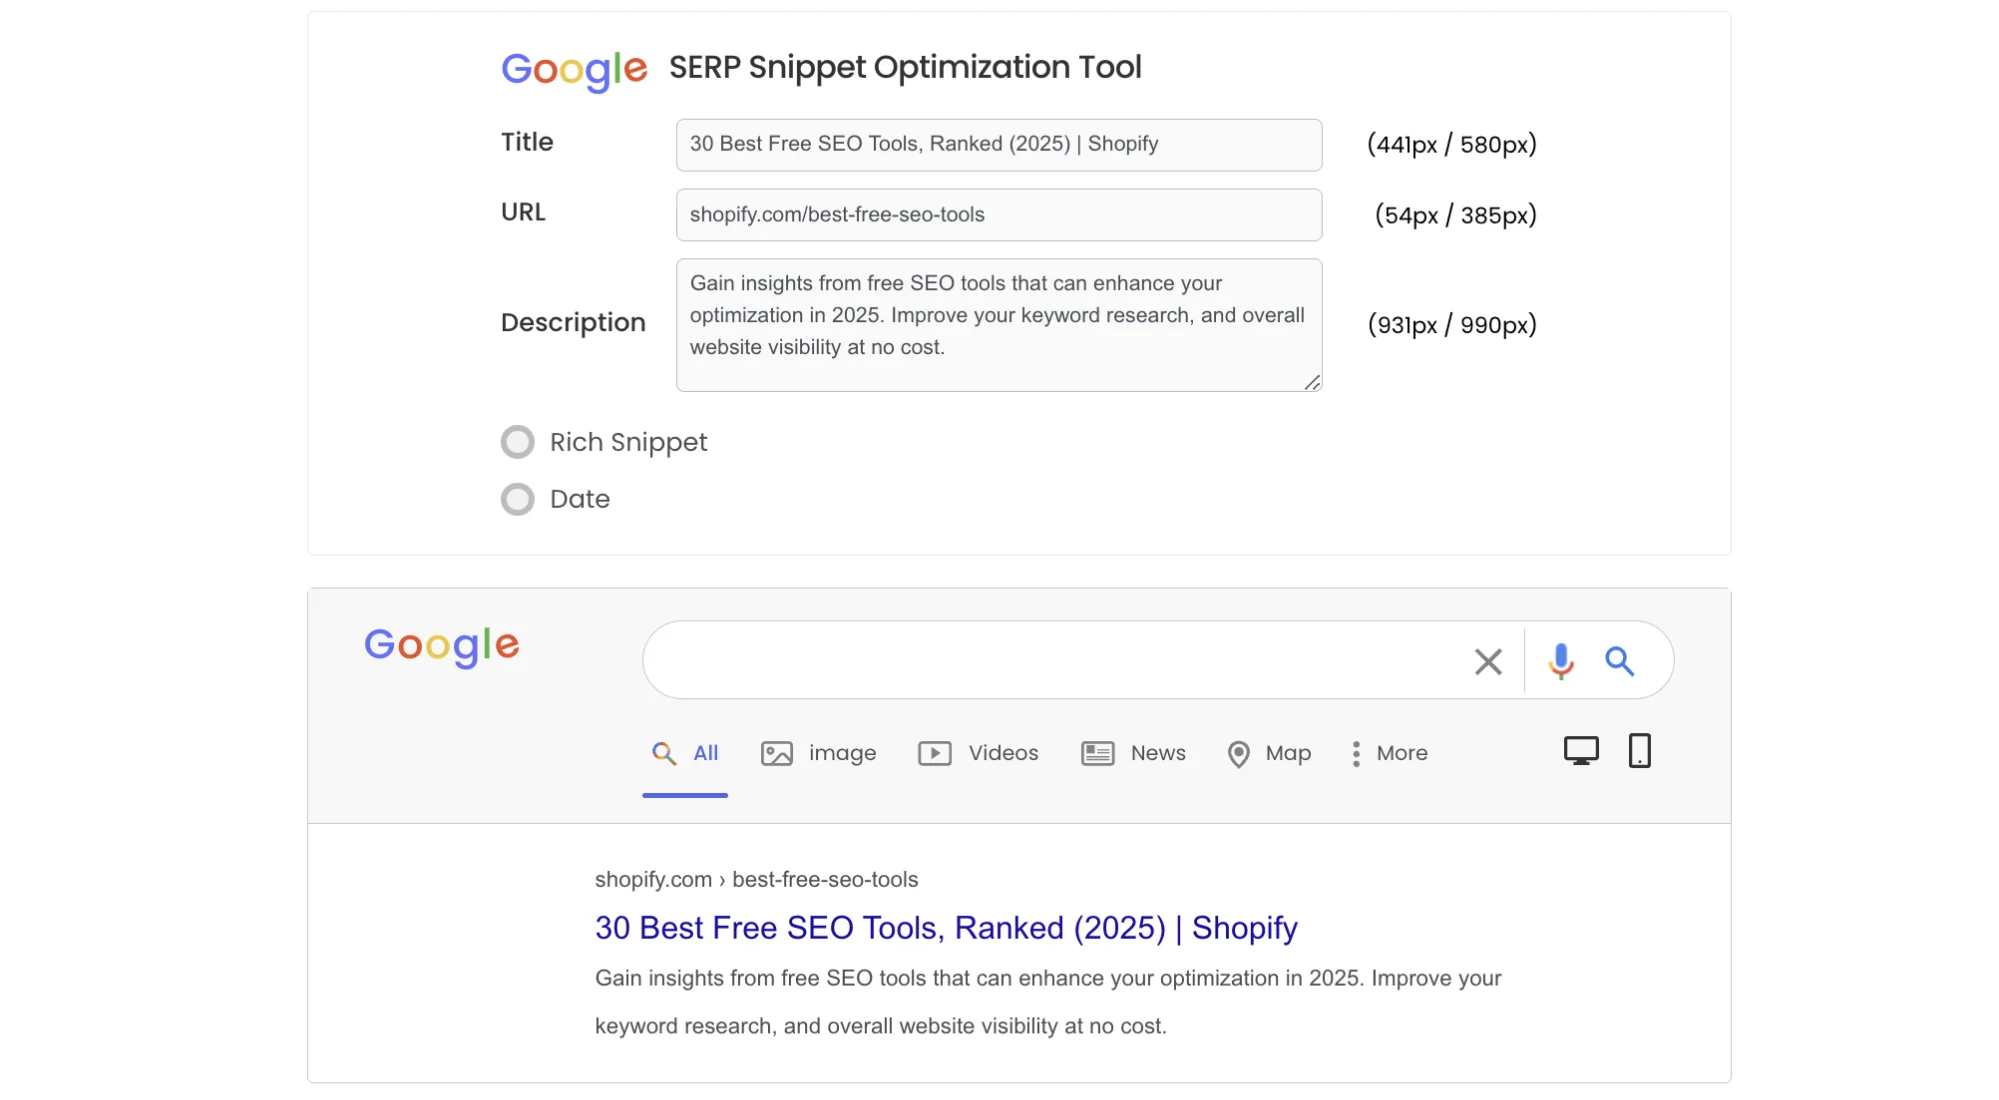Switch preview to mobile view icon
This screenshot has height=1100, width=1999.
click(1640, 750)
